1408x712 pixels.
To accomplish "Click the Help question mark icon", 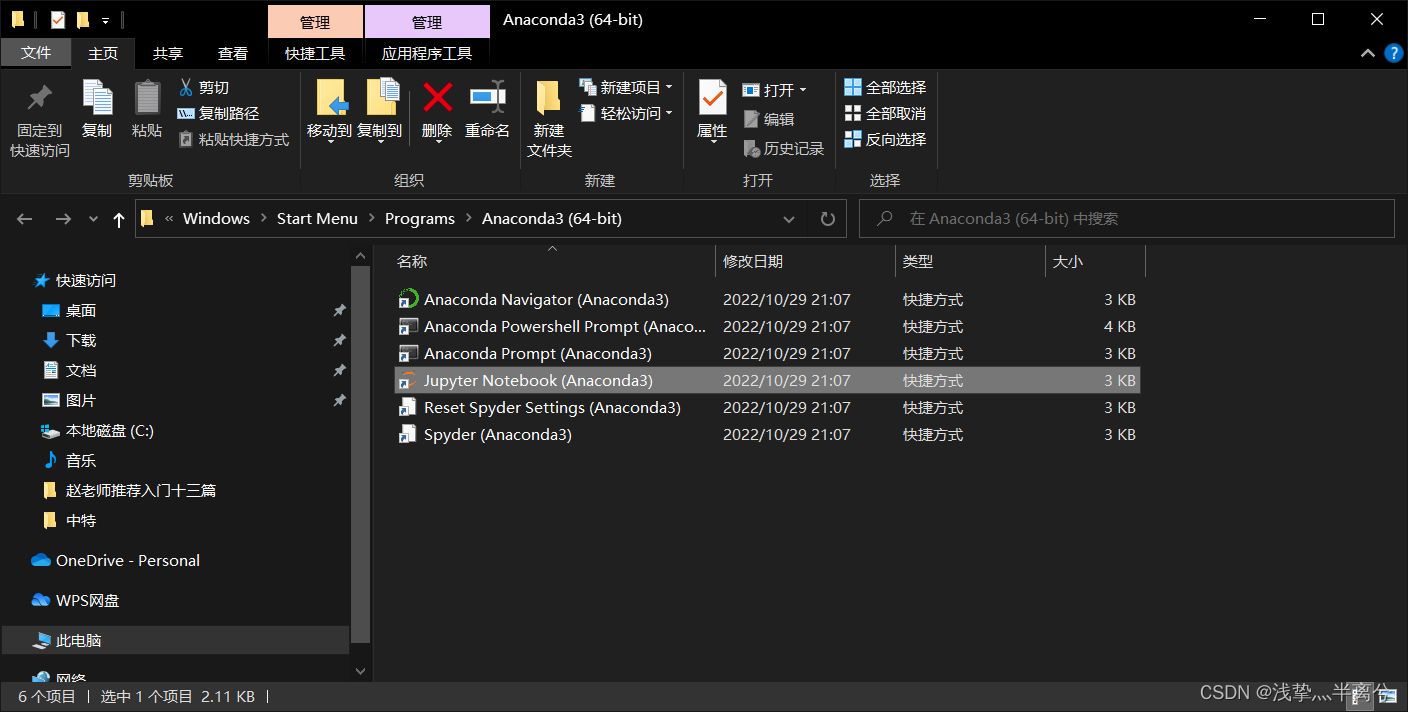I will 1394,53.
